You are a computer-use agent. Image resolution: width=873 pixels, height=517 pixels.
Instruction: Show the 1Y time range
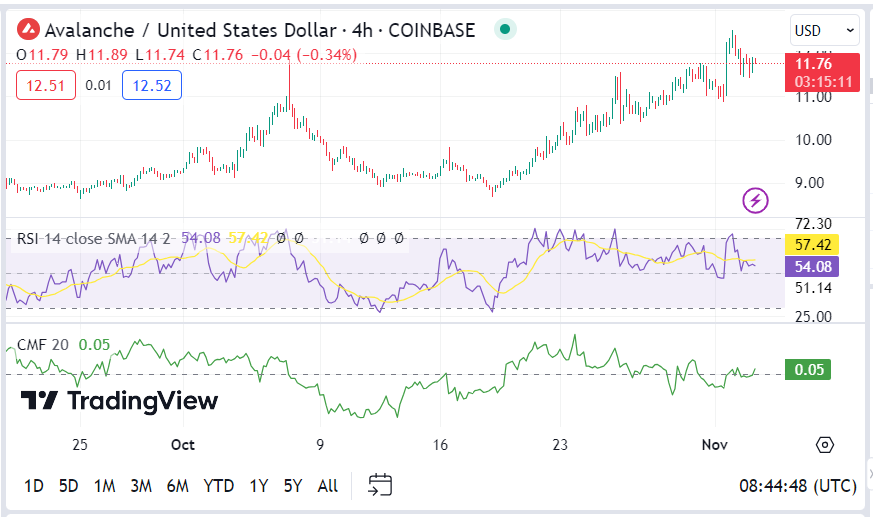(x=259, y=486)
